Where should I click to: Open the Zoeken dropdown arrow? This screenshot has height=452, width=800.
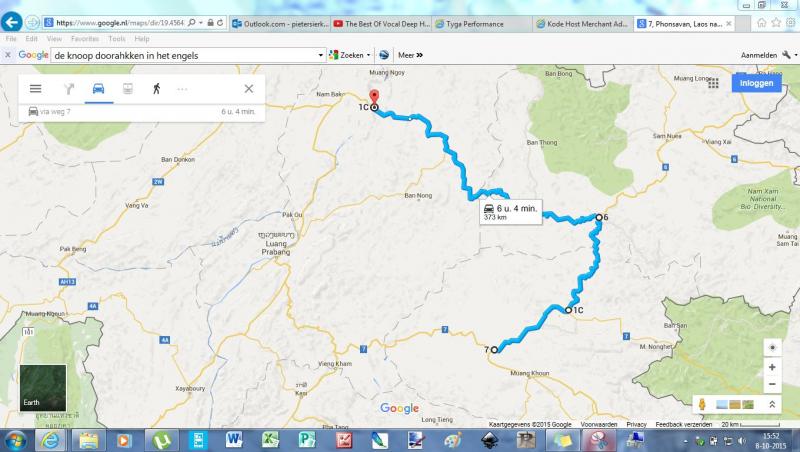(x=368, y=55)
